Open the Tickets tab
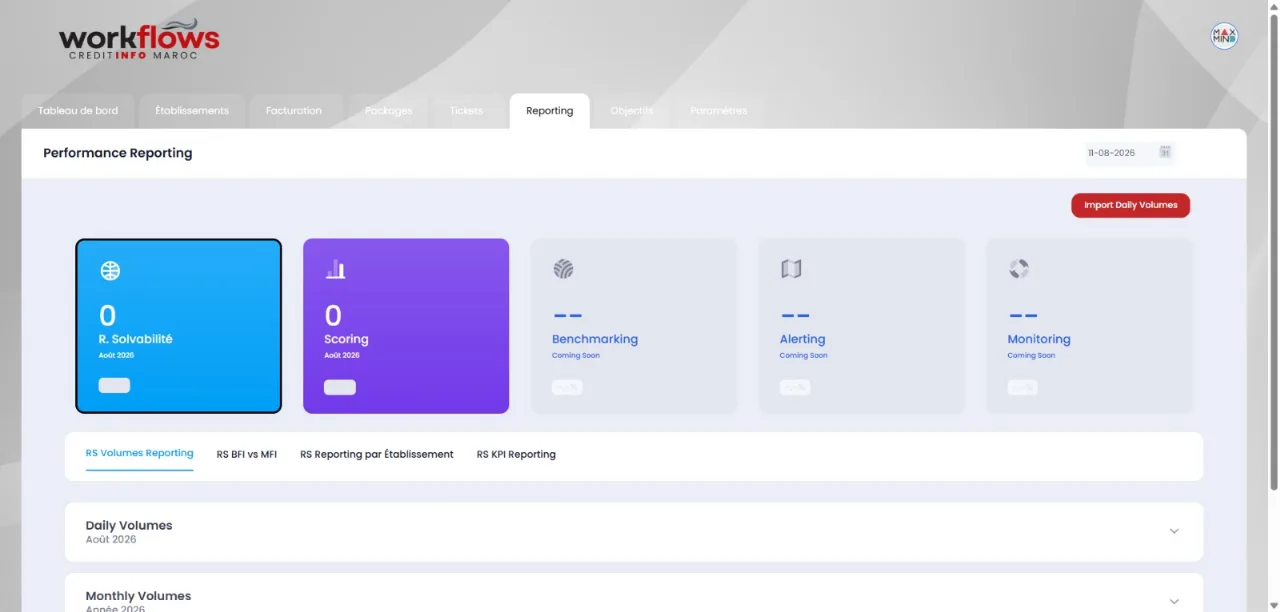Screen dimensions: 1280x612 point(466,111)
